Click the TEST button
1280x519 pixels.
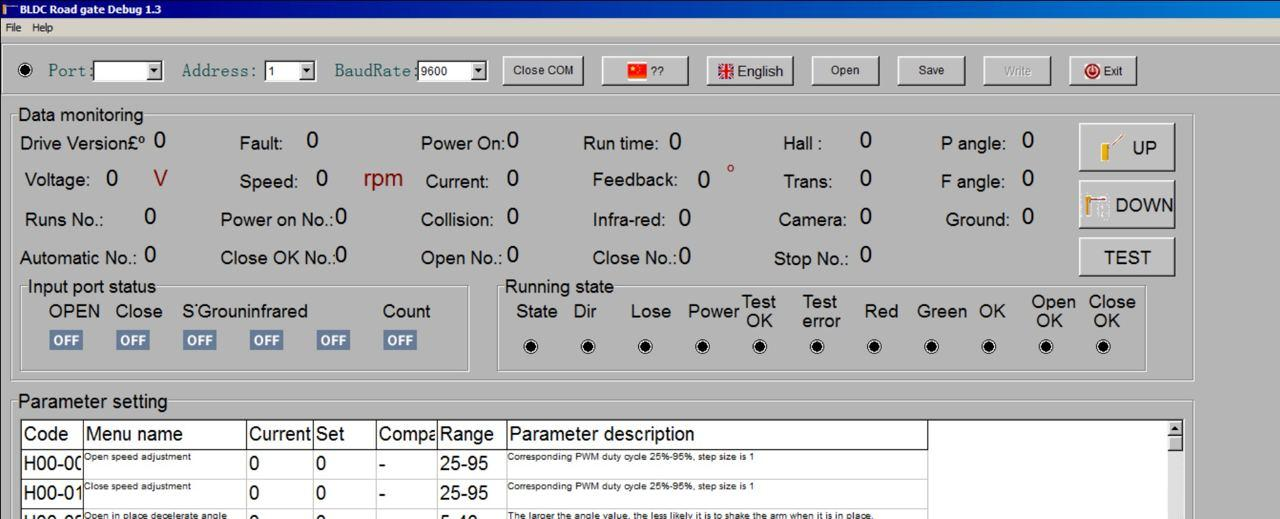point(1126,257)
